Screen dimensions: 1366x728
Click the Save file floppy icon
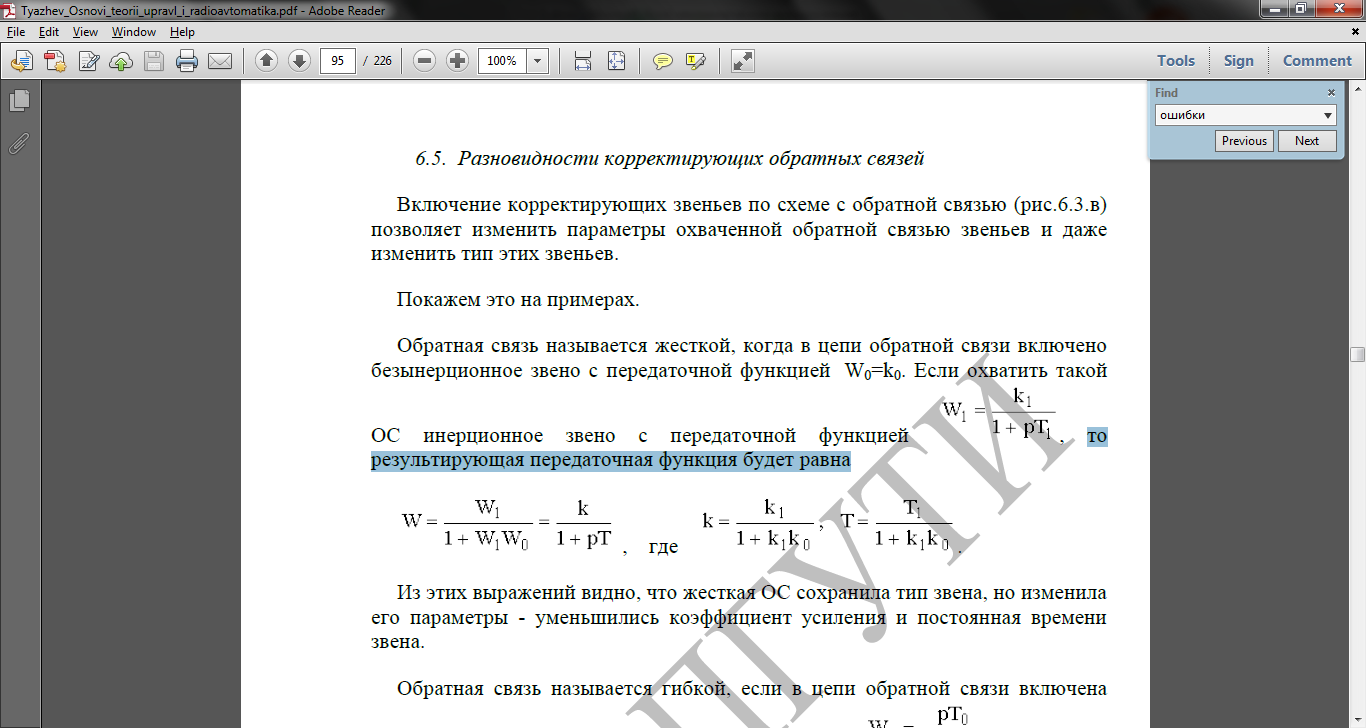[154, 61]
